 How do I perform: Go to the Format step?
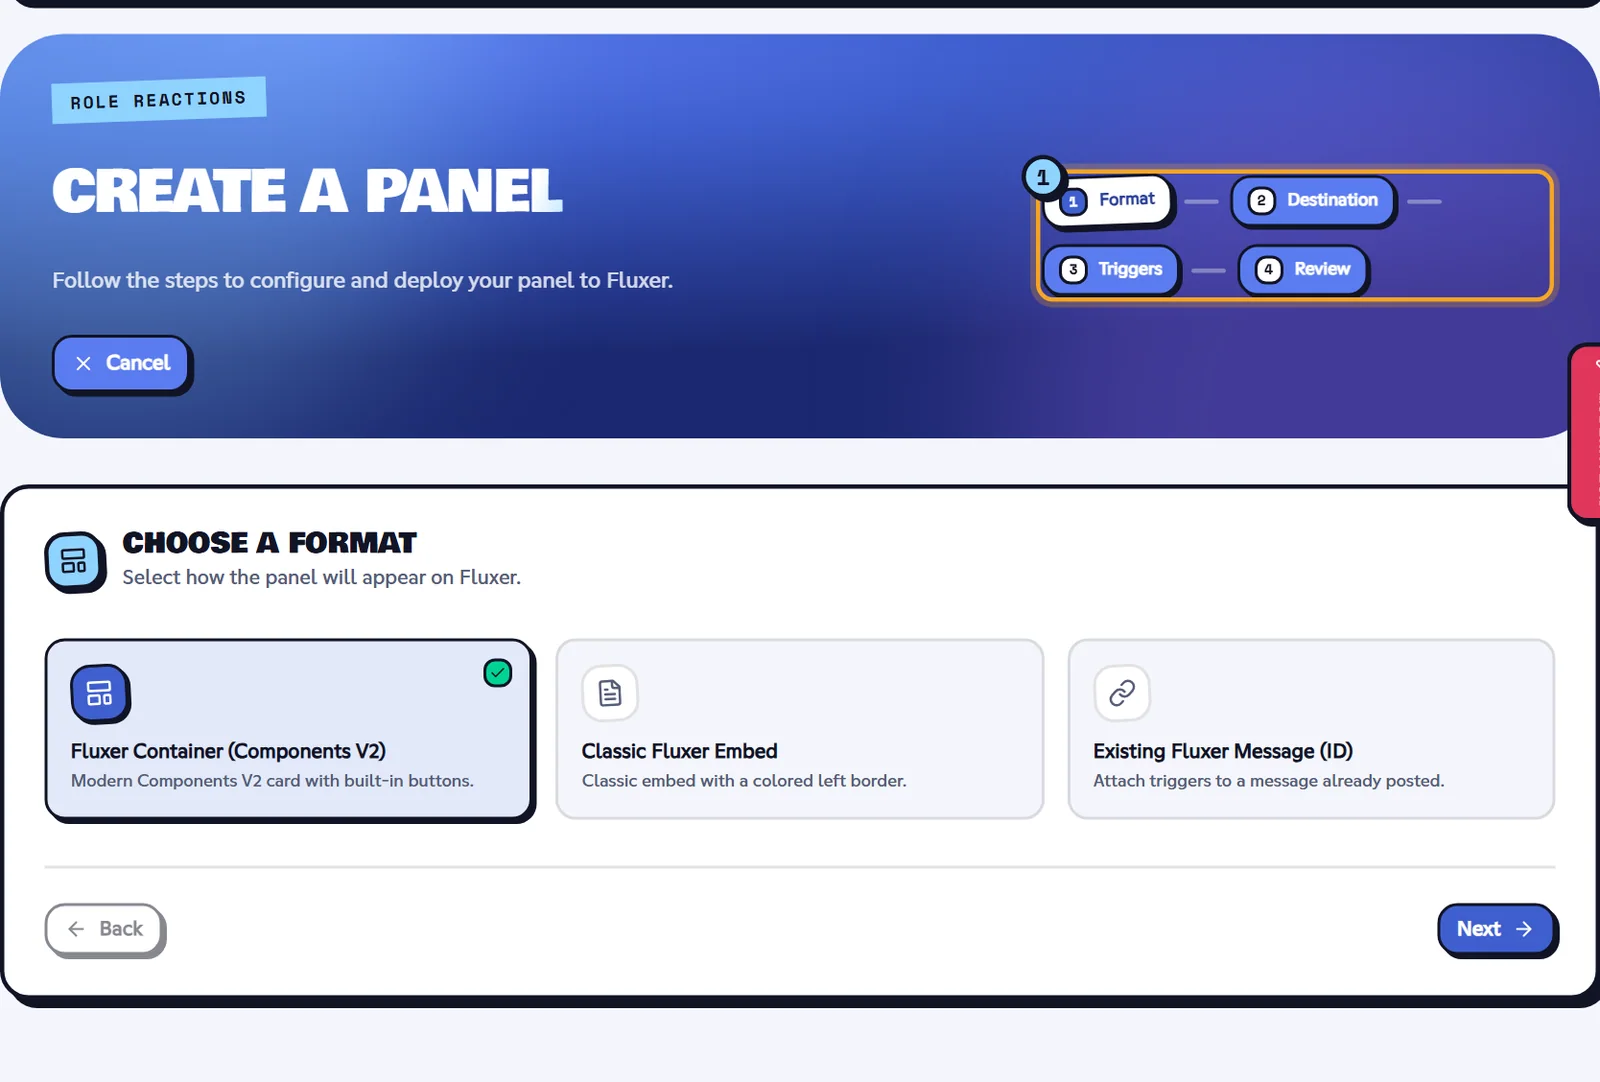(x=1109, y=200)
